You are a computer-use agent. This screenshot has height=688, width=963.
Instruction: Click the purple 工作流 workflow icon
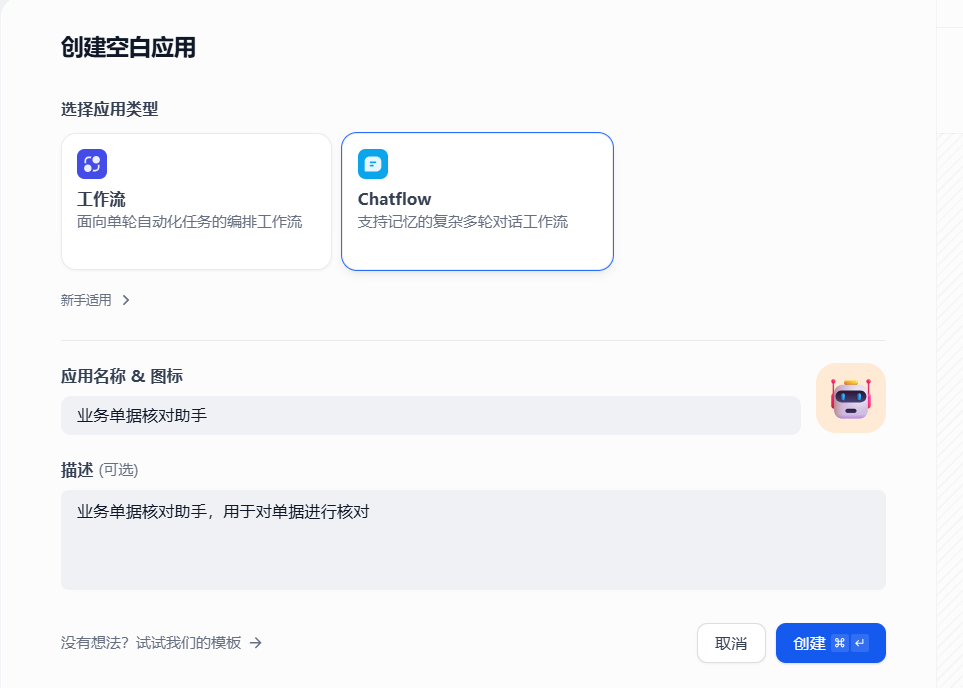92,164
